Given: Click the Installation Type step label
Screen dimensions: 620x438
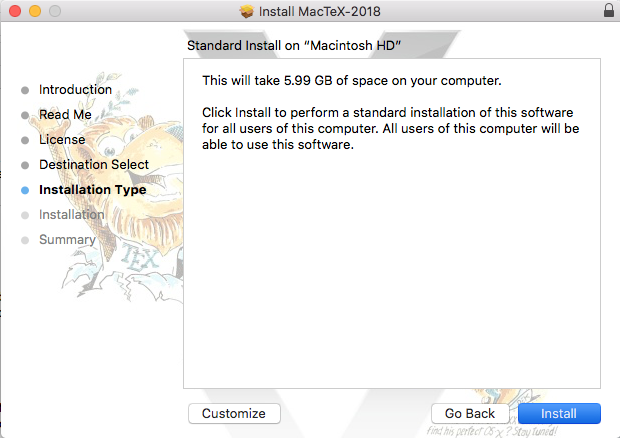Looking at the screenshot, I should coord(92,190).
